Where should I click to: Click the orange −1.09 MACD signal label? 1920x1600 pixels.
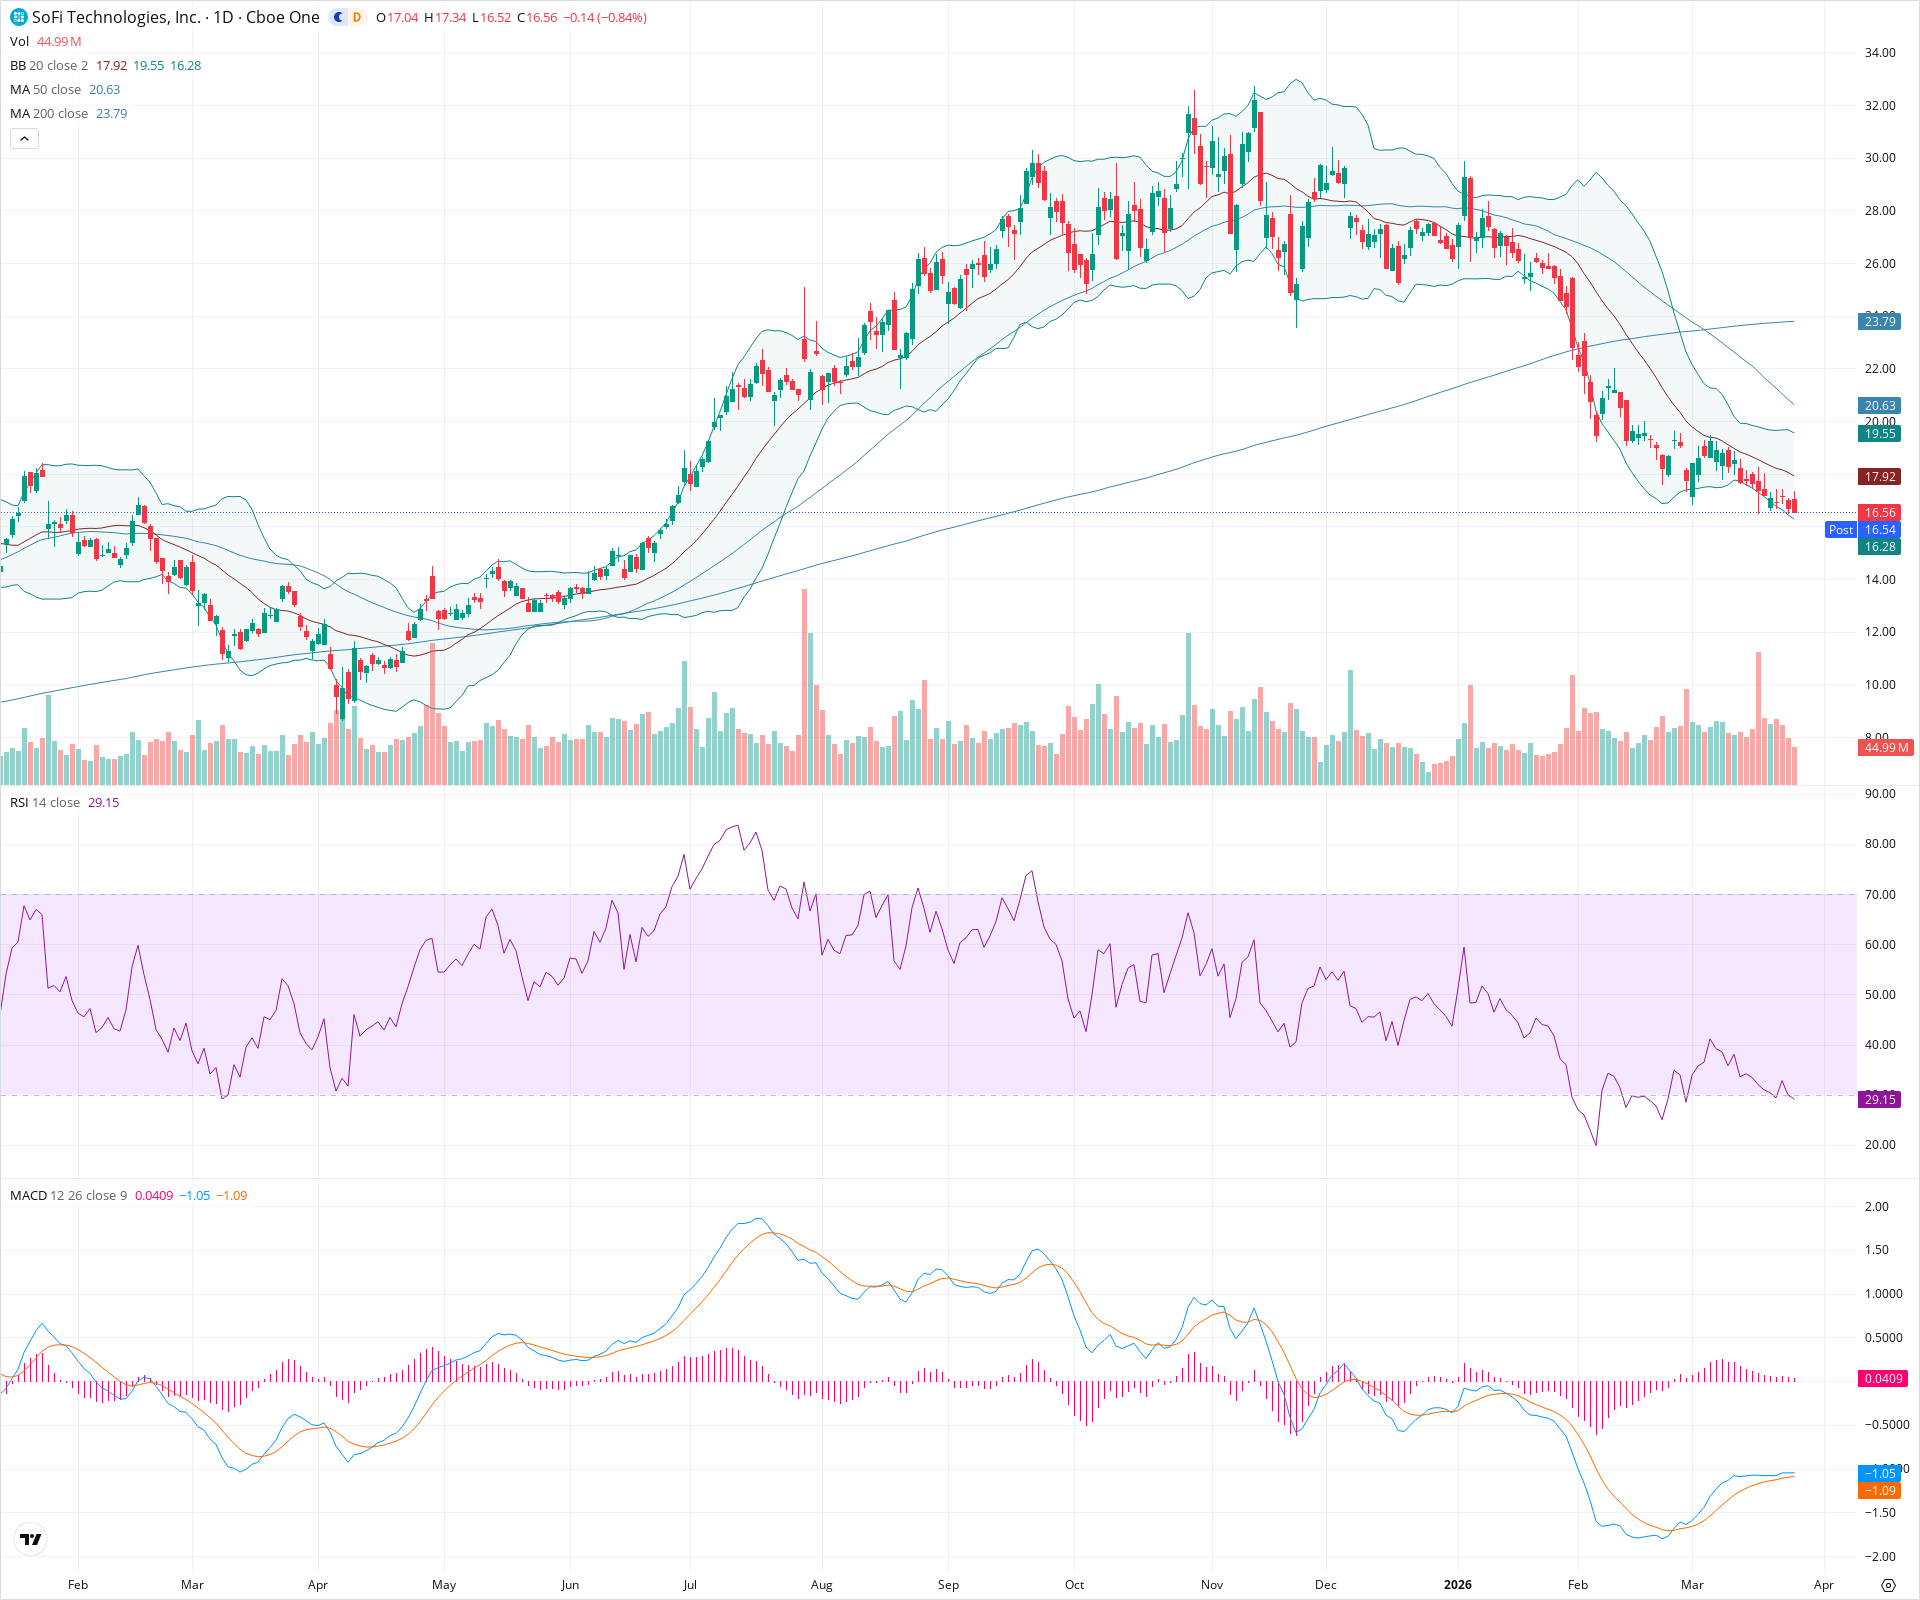[x=1880, y=1490]
